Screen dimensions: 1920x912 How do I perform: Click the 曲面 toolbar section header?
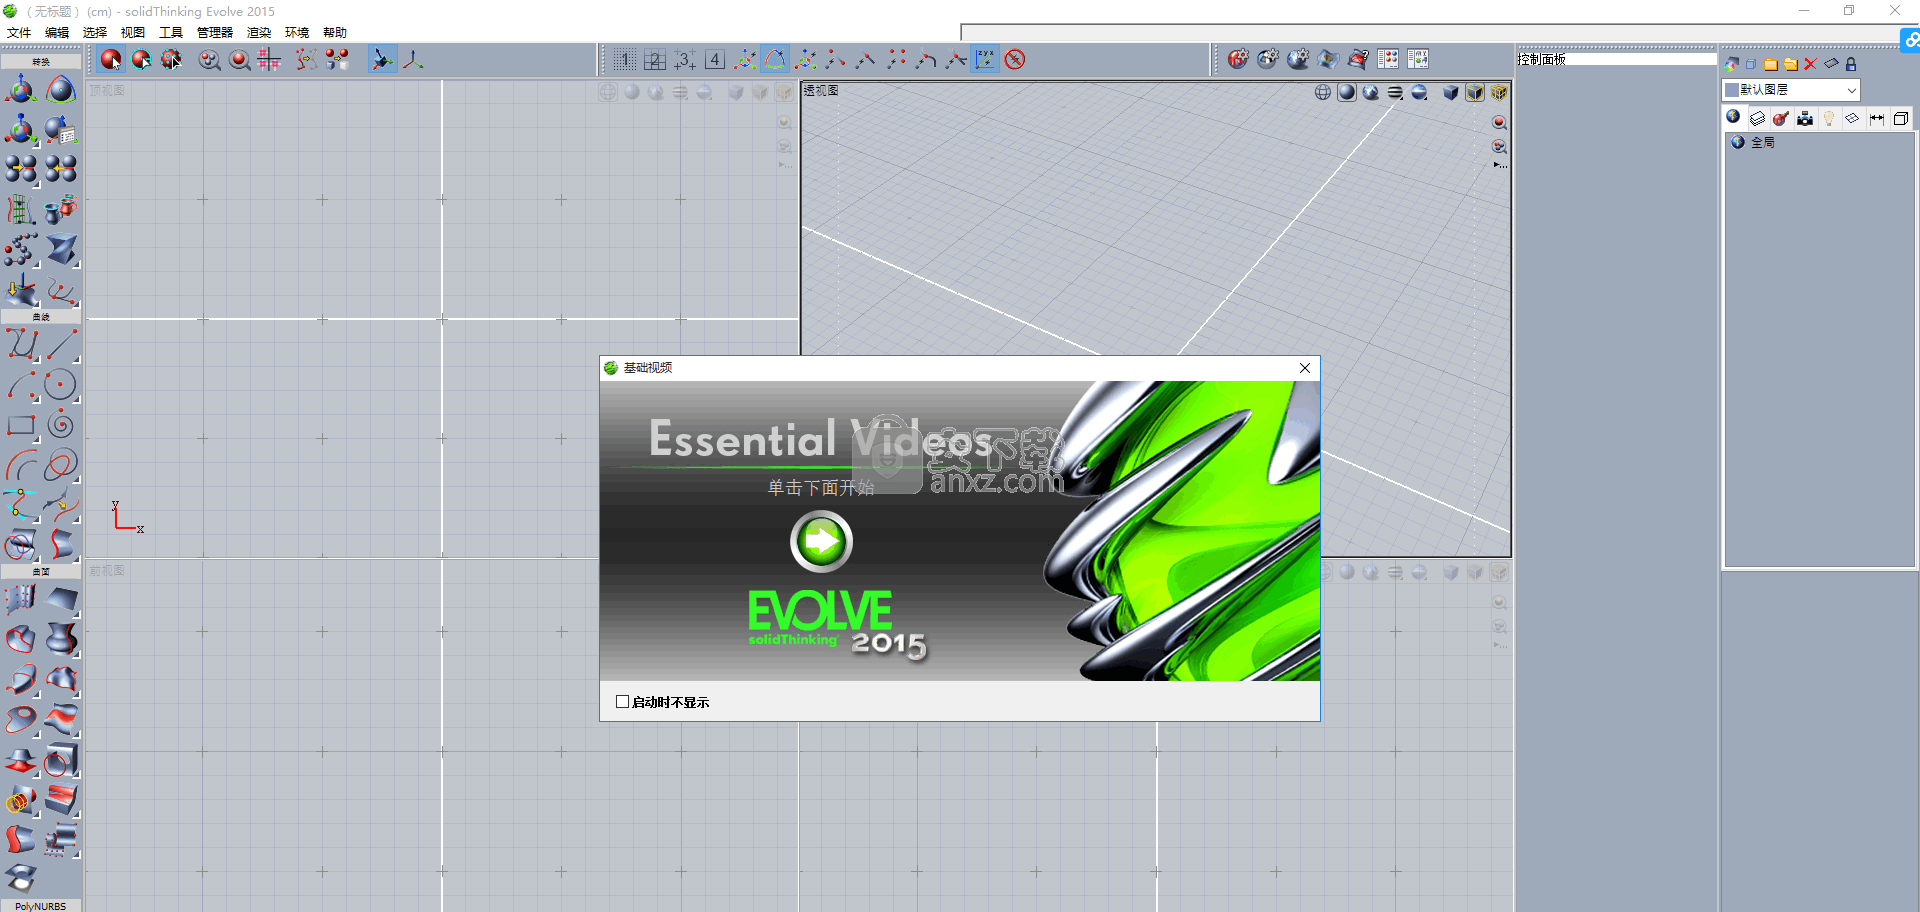click(41, 572)
